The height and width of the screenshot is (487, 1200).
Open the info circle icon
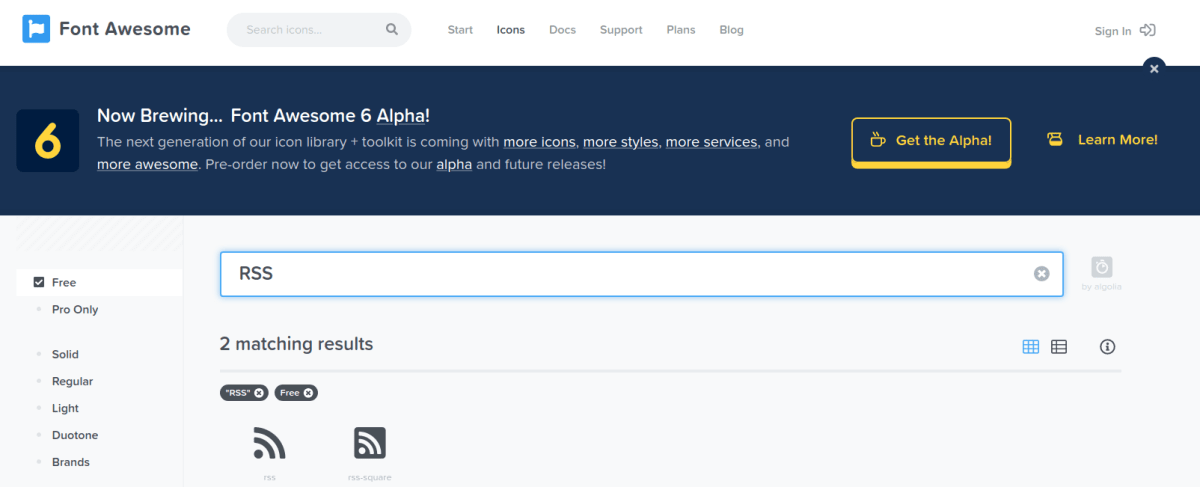[x=1107, y=347]
